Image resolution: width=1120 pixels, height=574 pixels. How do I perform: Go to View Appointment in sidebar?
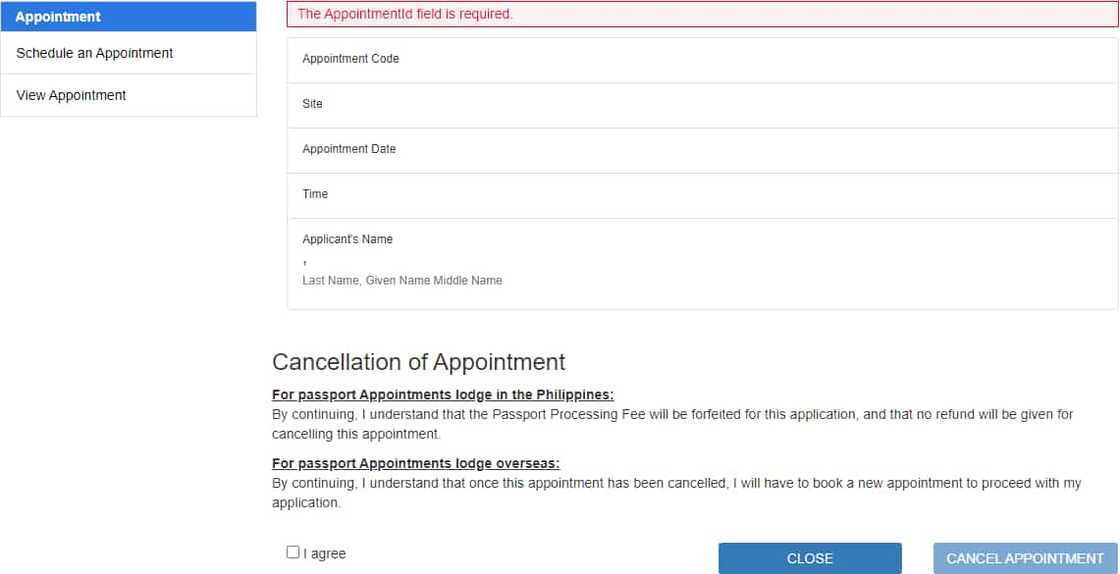click(71, 95)
